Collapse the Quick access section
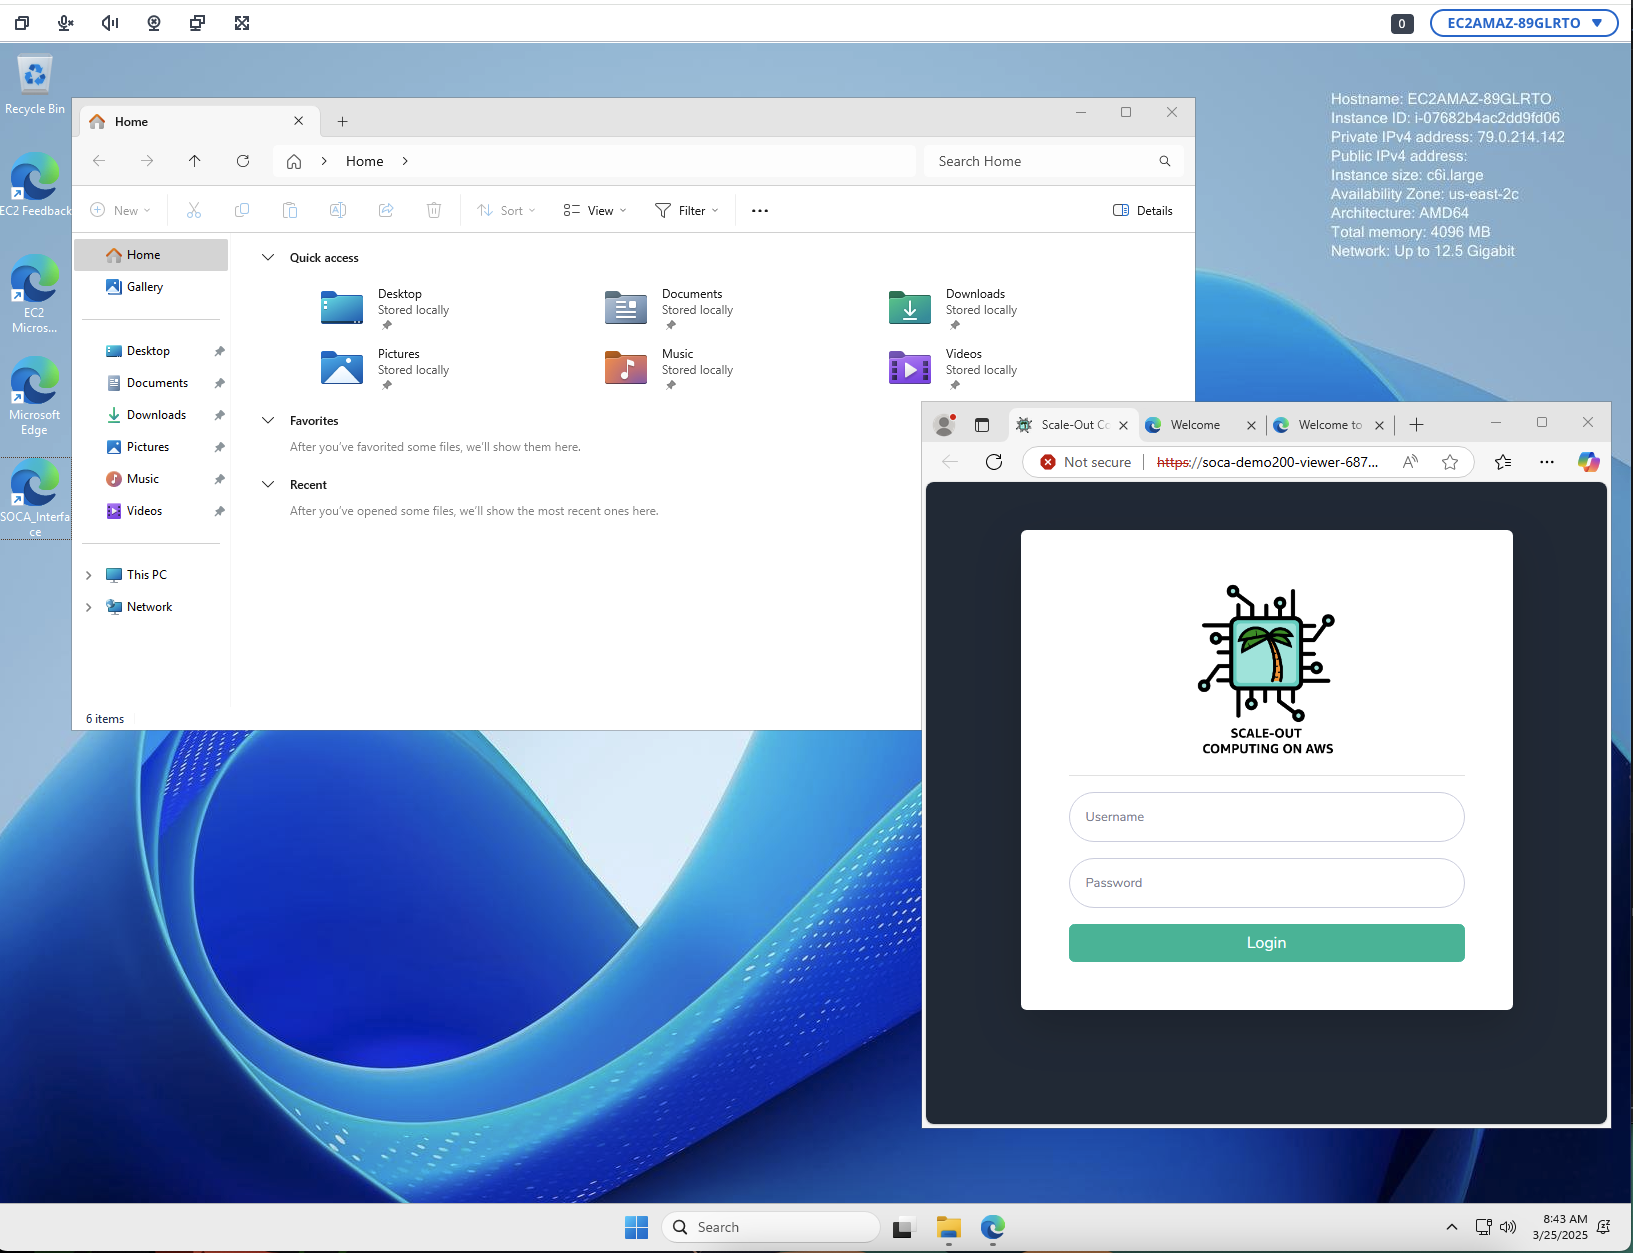1633x1253 pixels. (268, 258)
